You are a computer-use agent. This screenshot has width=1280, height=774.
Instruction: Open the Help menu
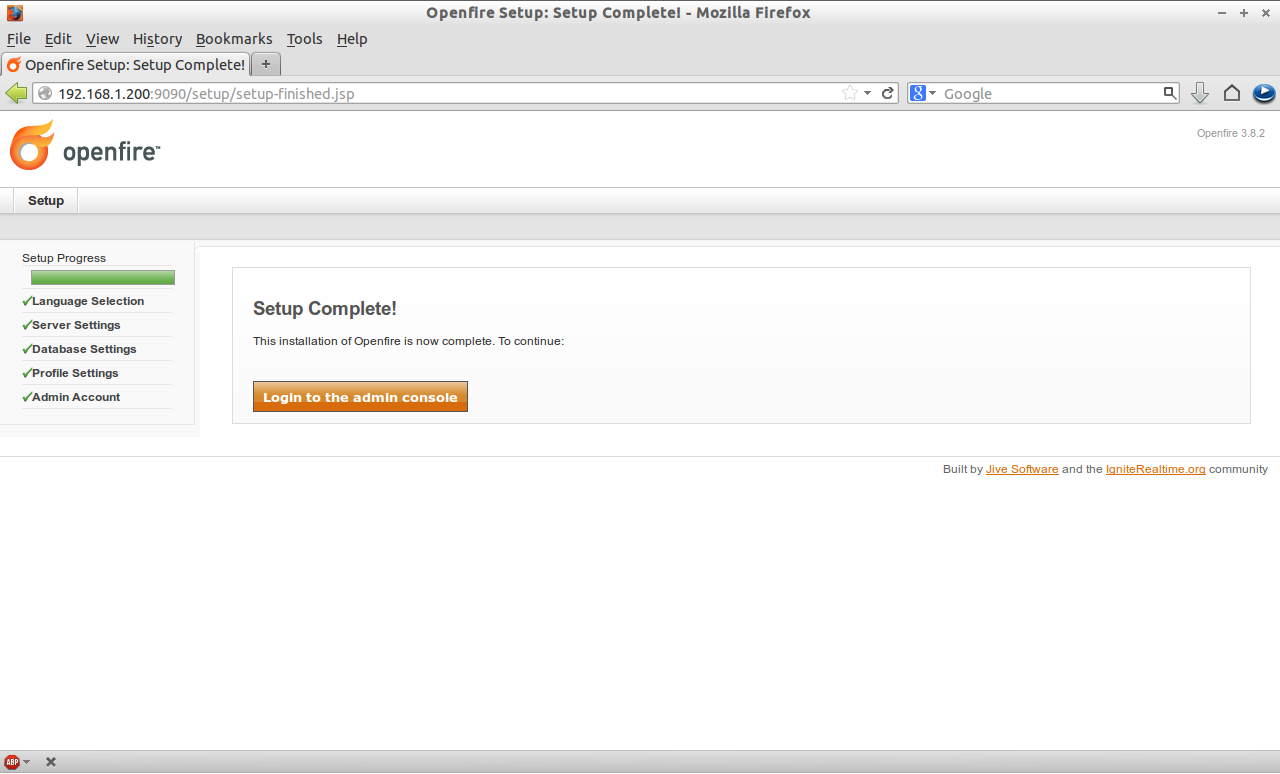[x=352, y=39]
